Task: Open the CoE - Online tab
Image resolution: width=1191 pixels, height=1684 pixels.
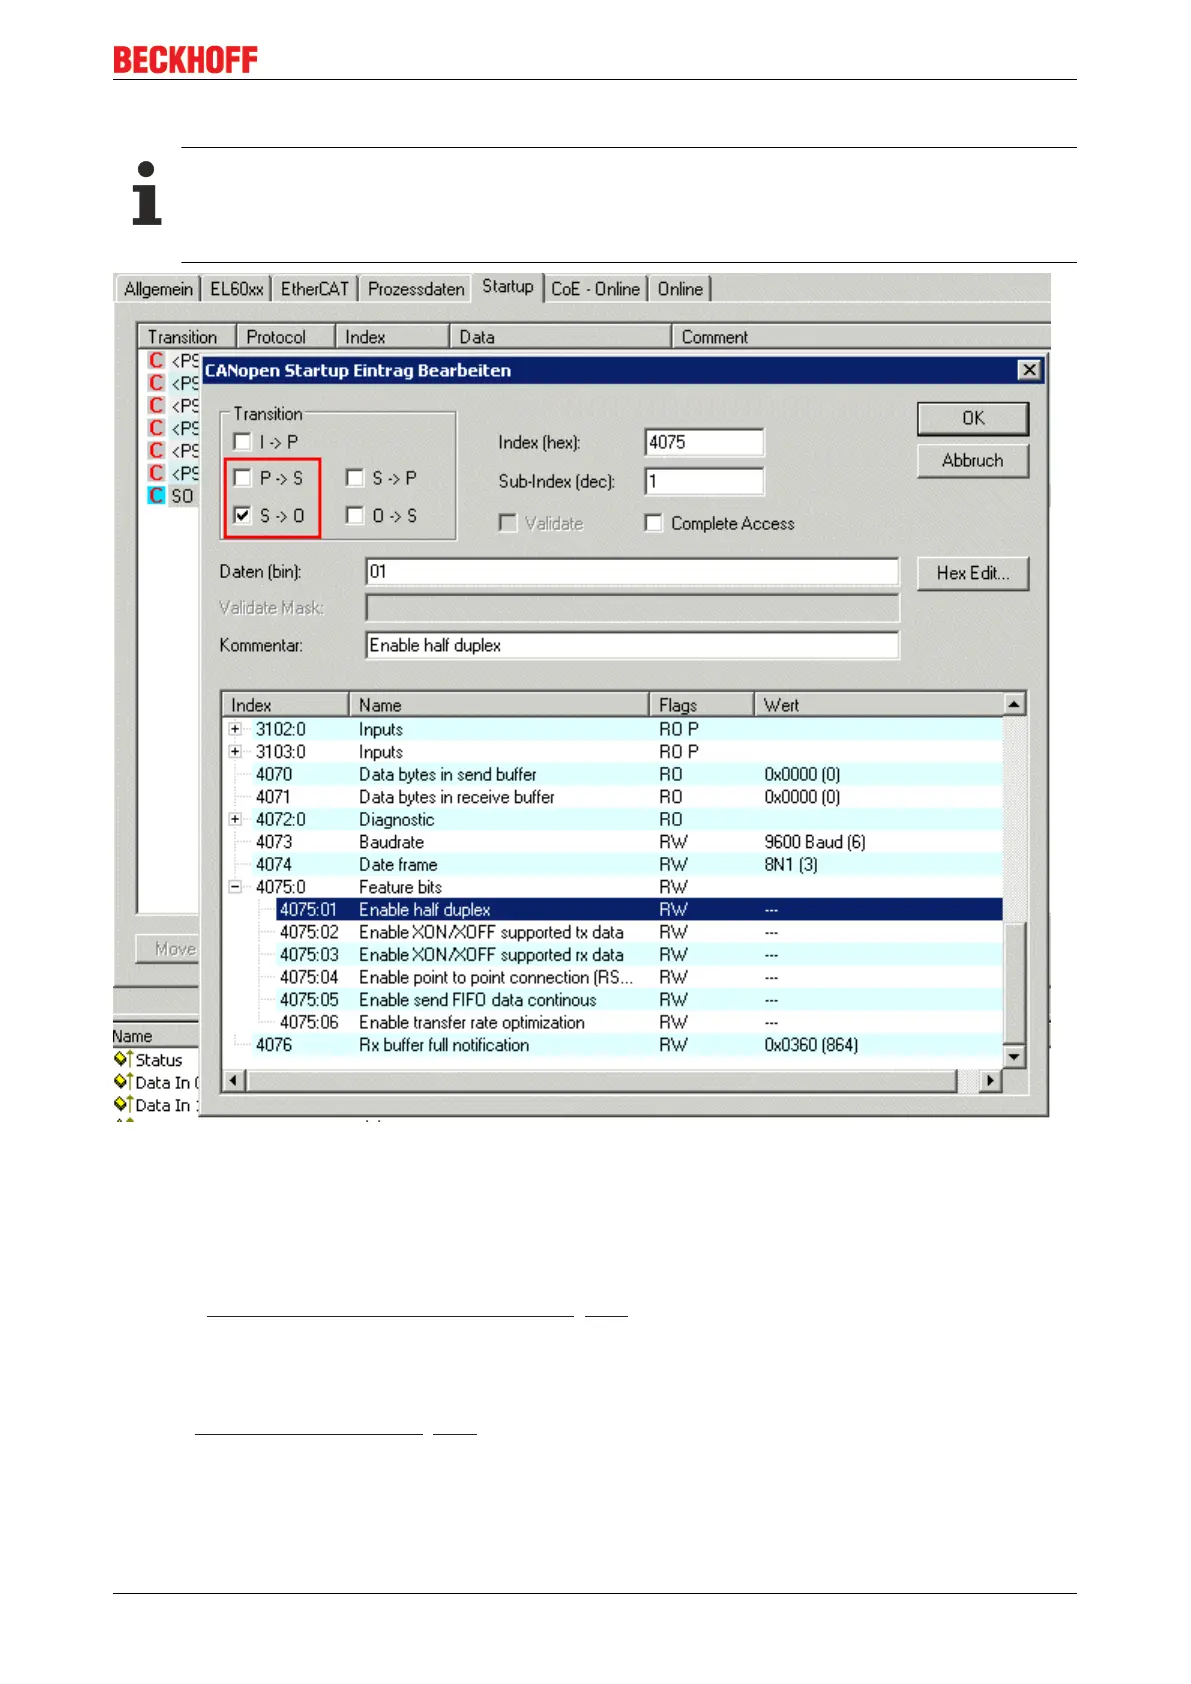Action: click(x=595, y=289)
